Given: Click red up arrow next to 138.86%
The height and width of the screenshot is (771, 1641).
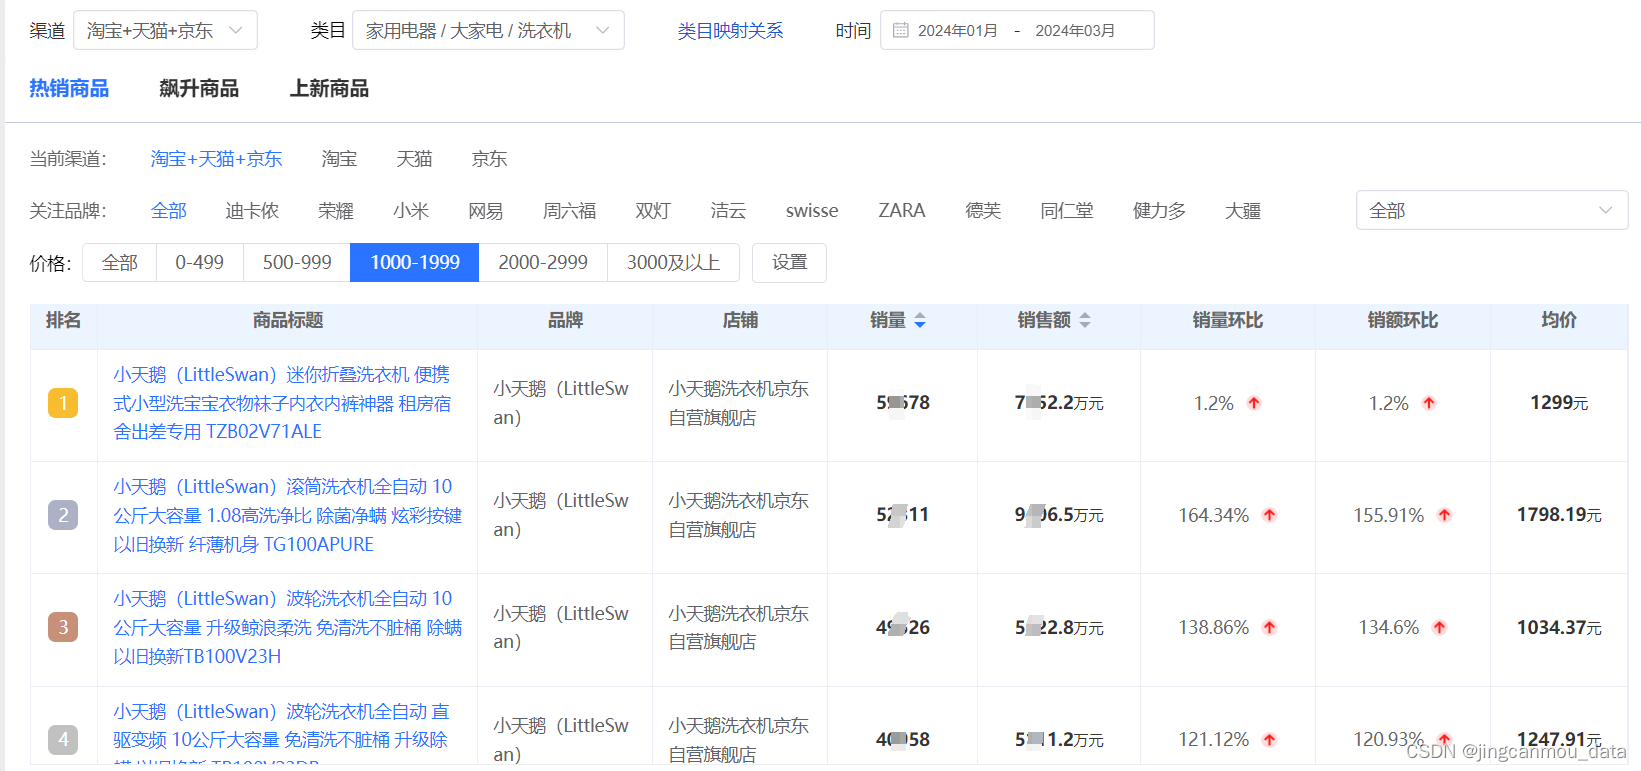Looking at the screenshot, I should pos(1269,627).
